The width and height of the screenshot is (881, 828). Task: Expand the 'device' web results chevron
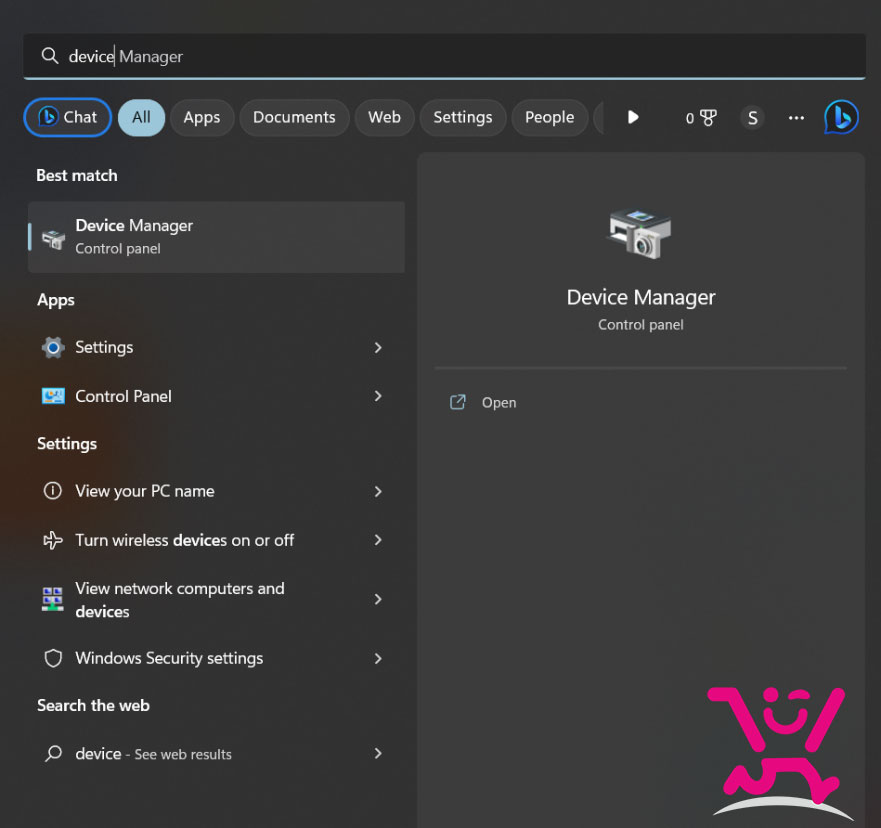click(378, 753)
